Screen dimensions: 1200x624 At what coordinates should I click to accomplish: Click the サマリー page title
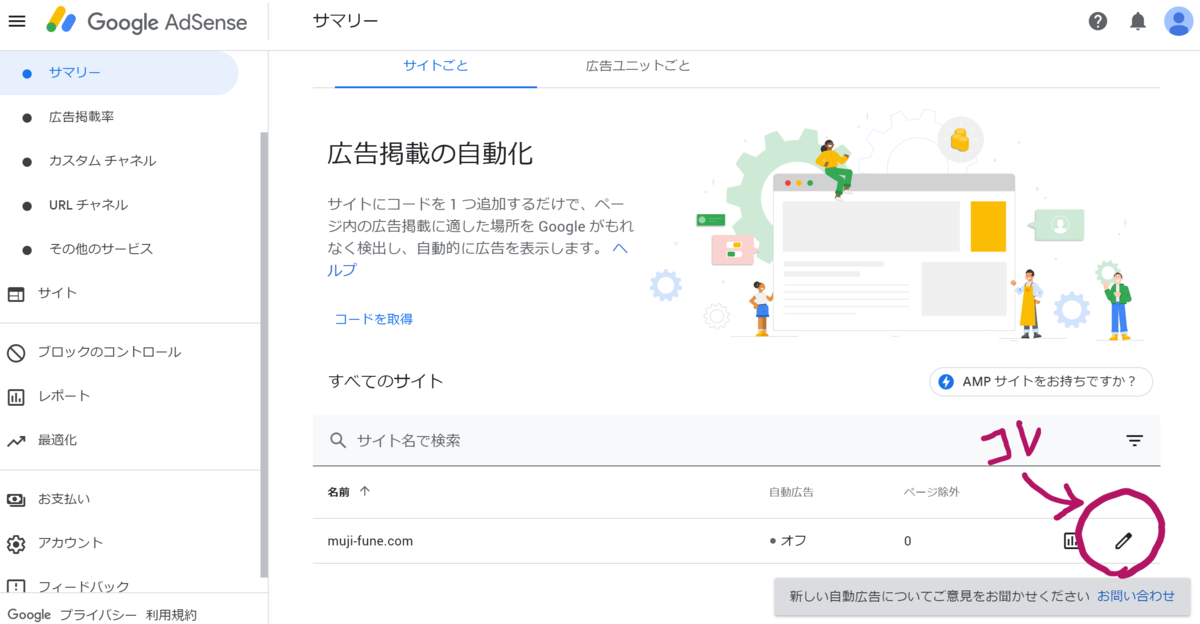[x=346, y=21]
